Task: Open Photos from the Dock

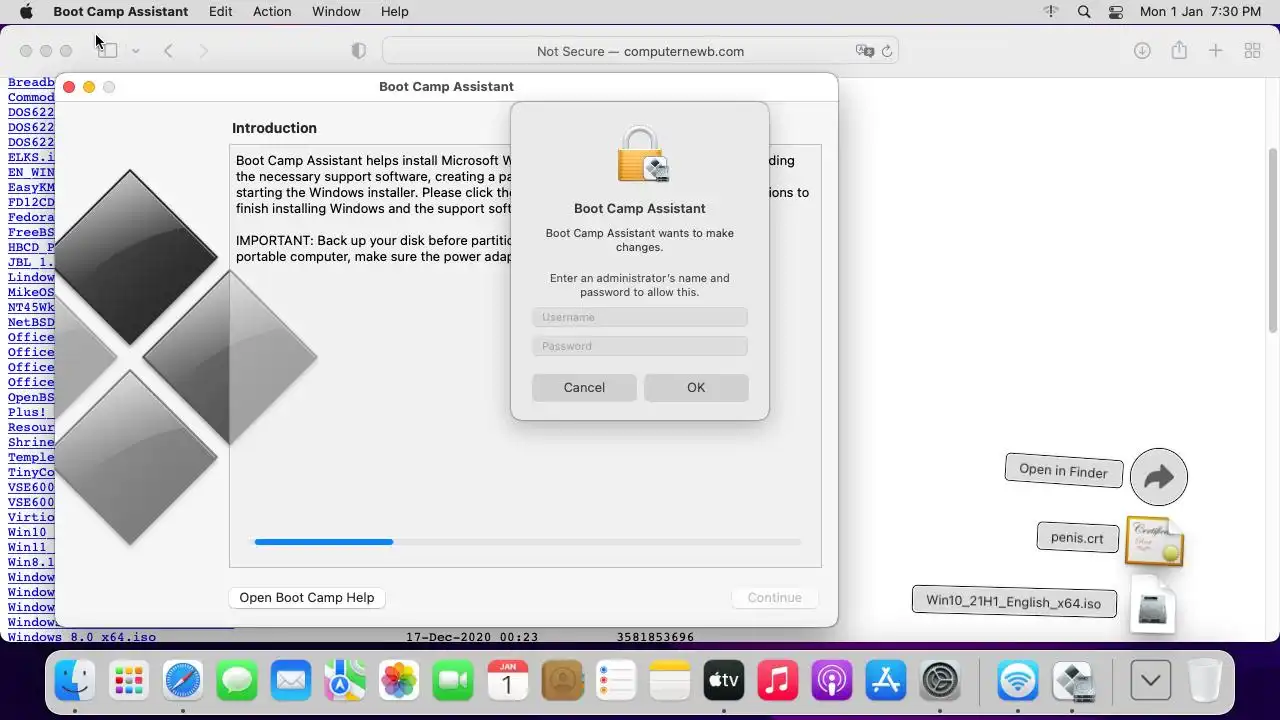Action: click(x=399, y=681)
